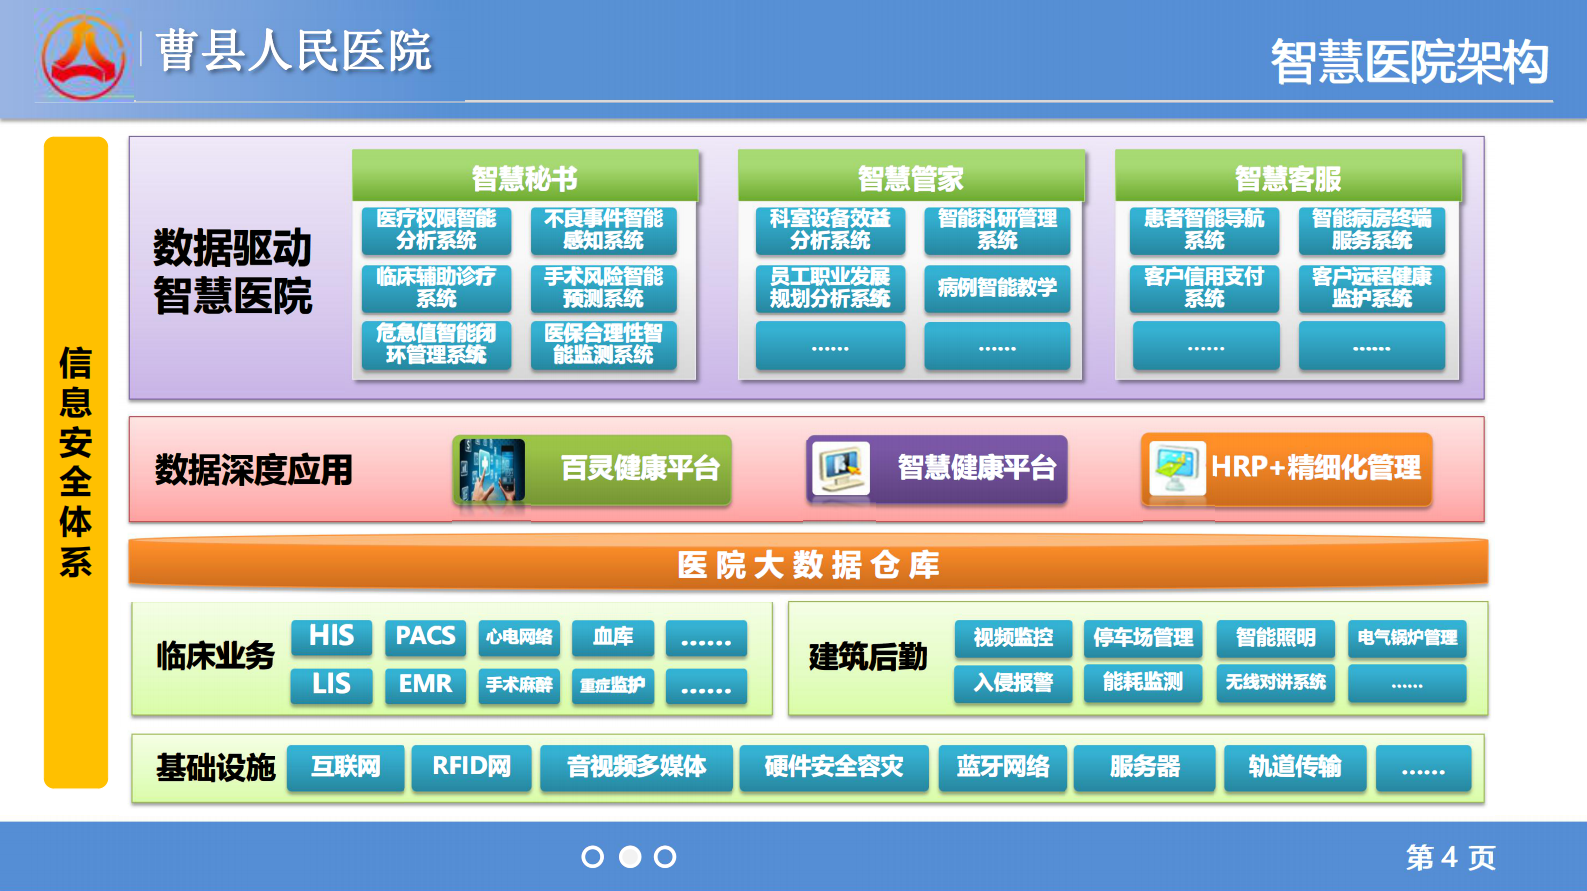The width and height of the screenshot is (1587, 891).
Task: Select the 入侵报警 box
Action: coord(1014,683)
